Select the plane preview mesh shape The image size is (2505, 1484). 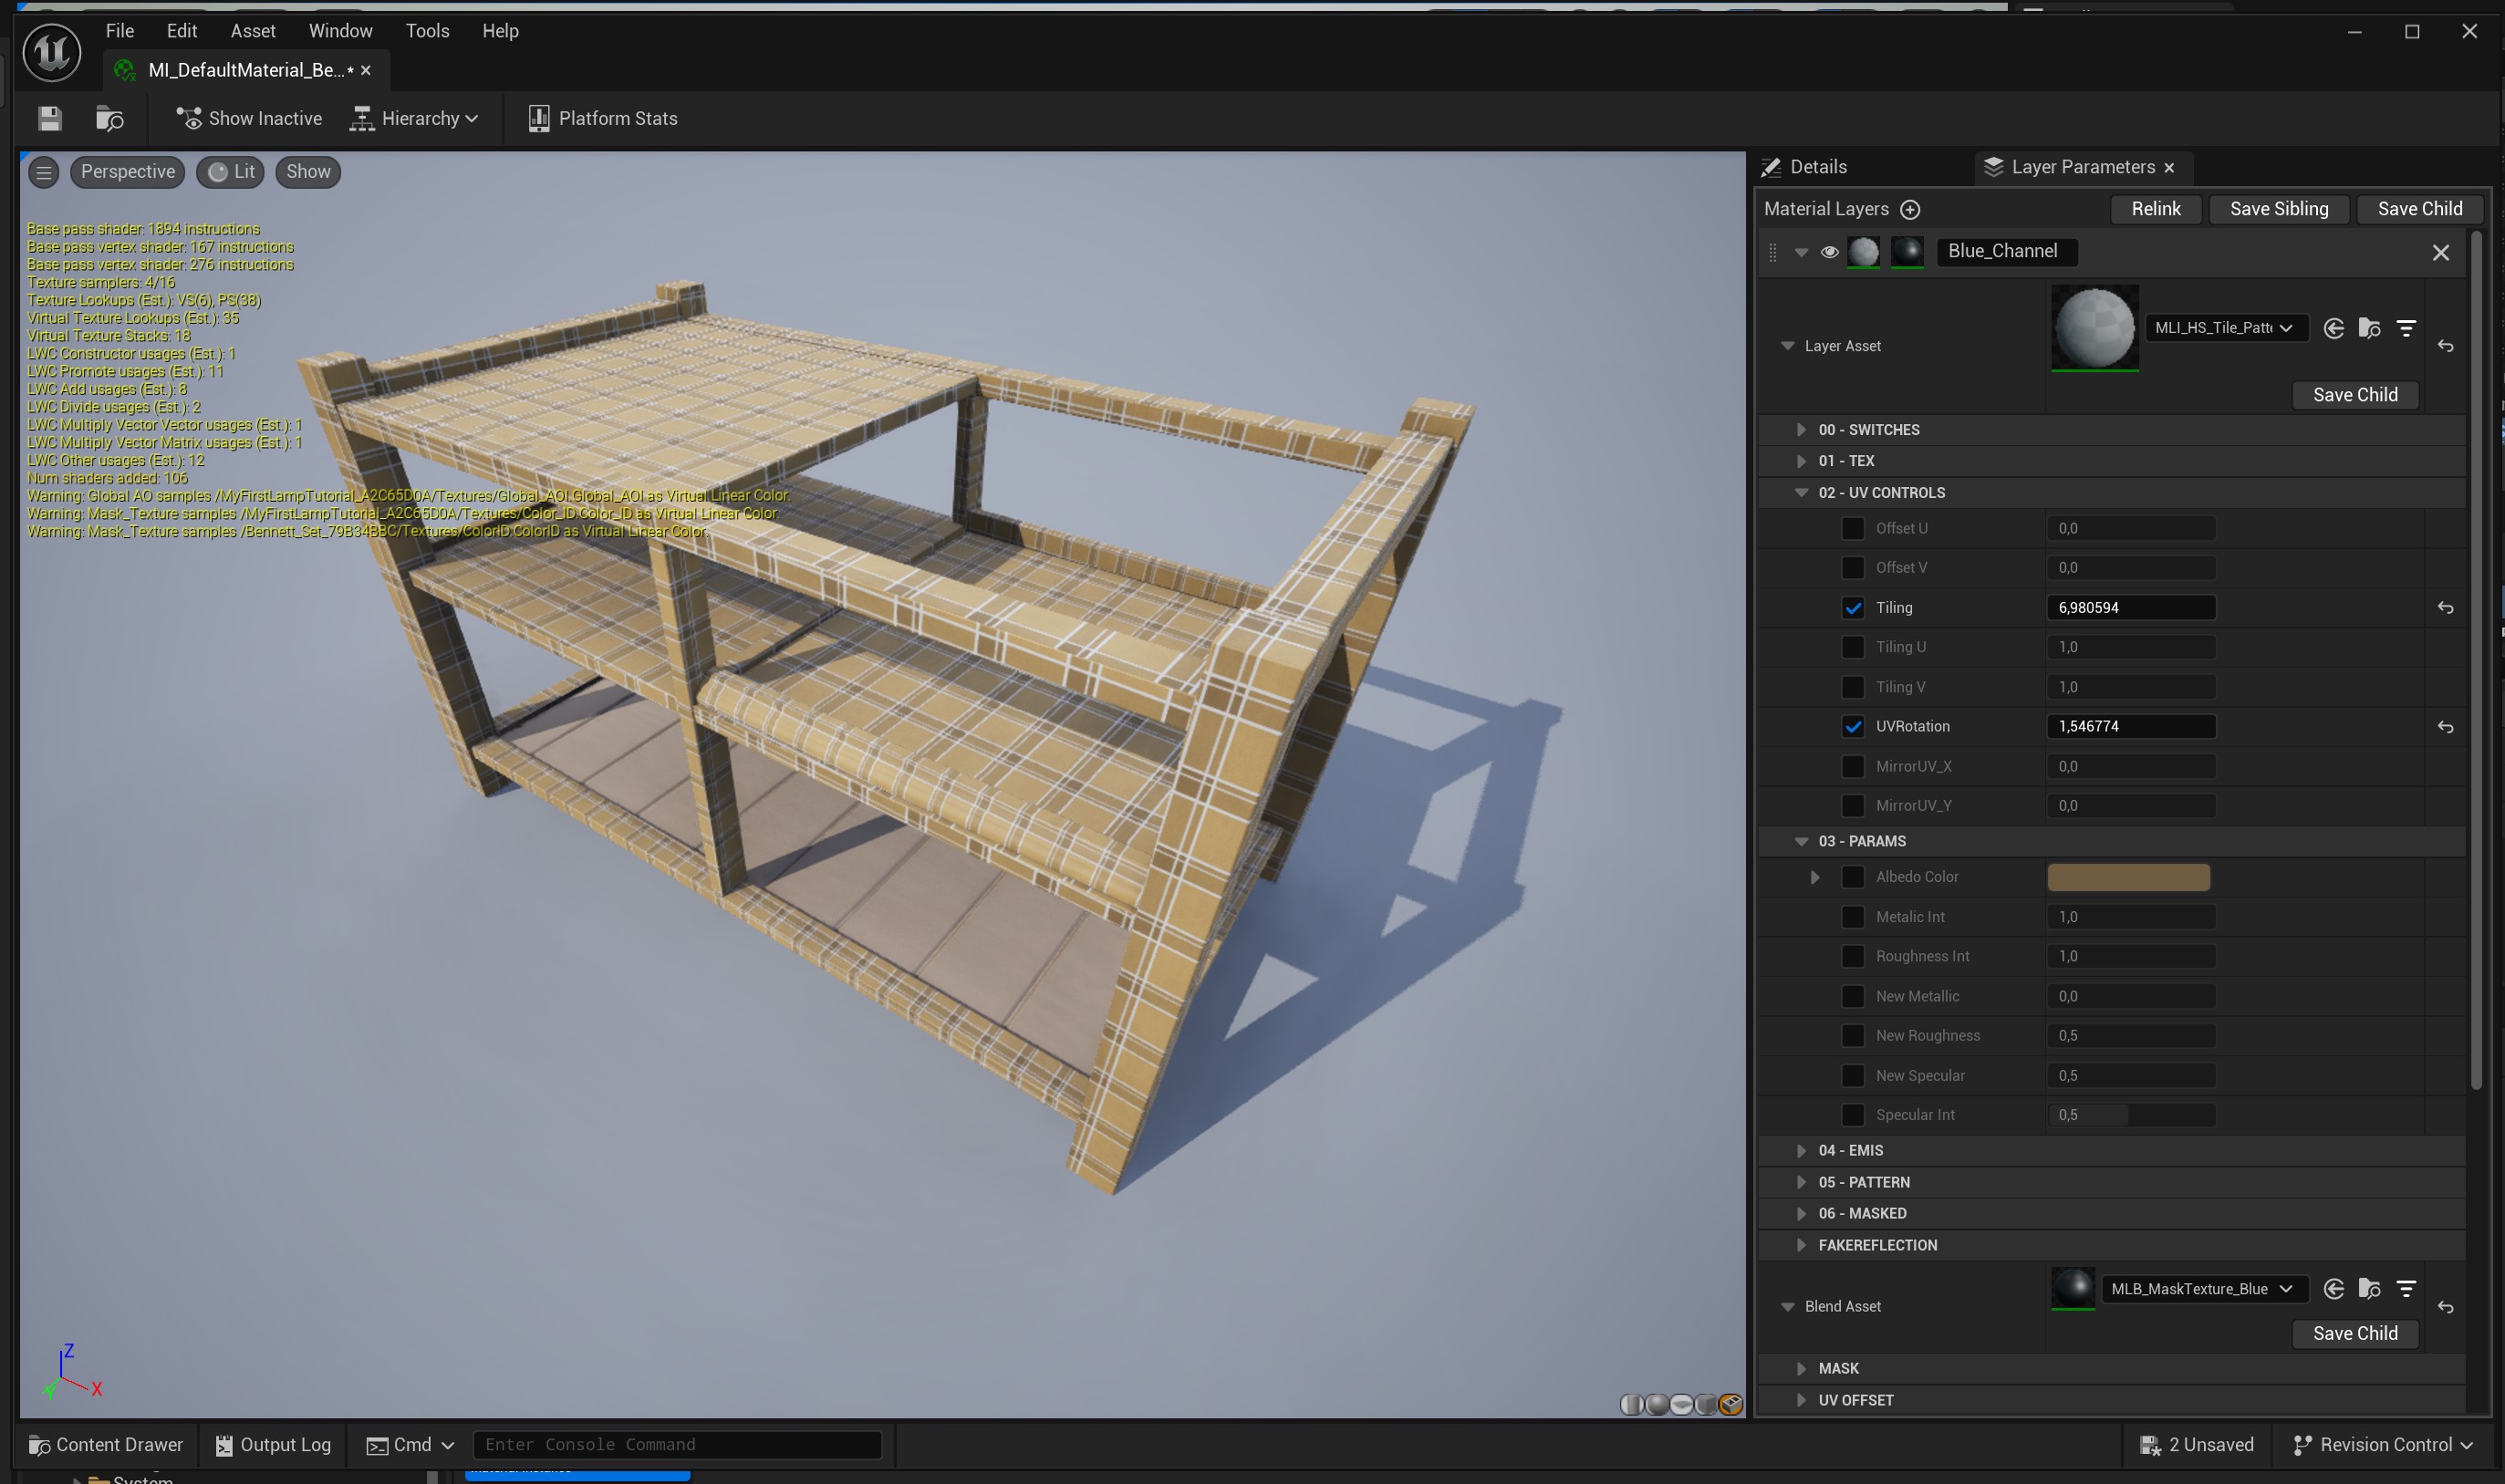coord(1681,1405)
